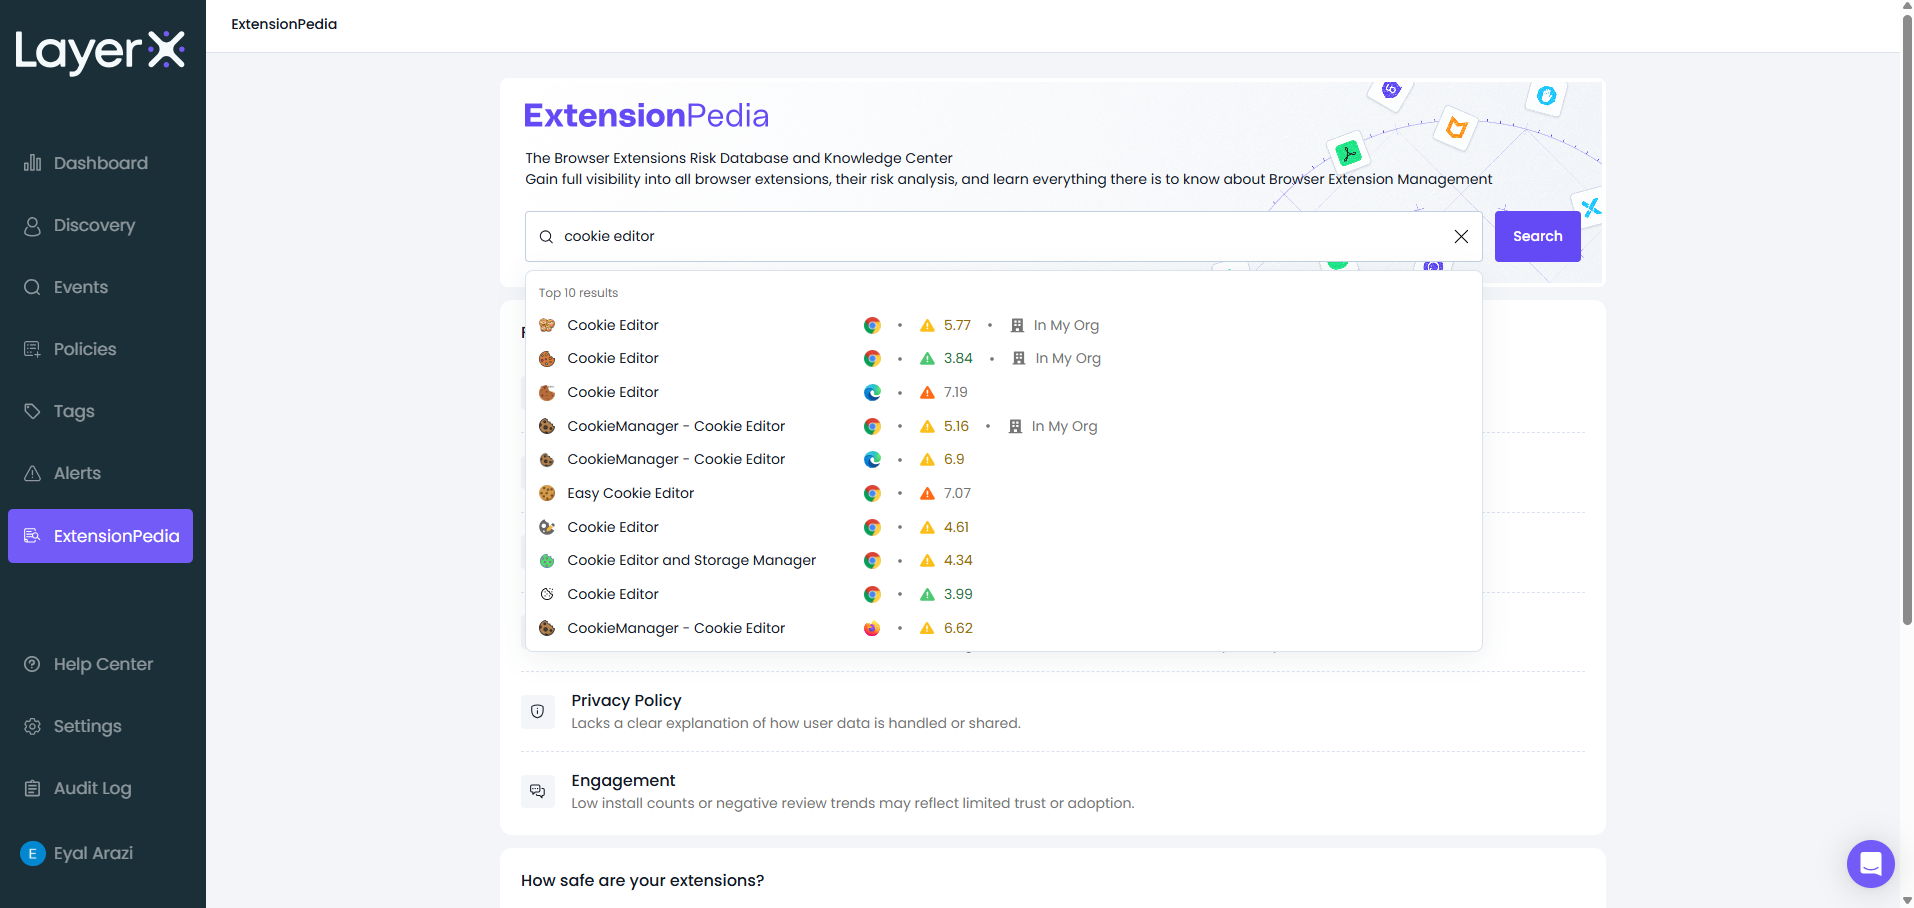Image resolution: width=1914 pixels, height=908 pixels.
Task: Click the ExtensionPedia sidebar icon
Action: pyautogui.click(x=33, y=536)
